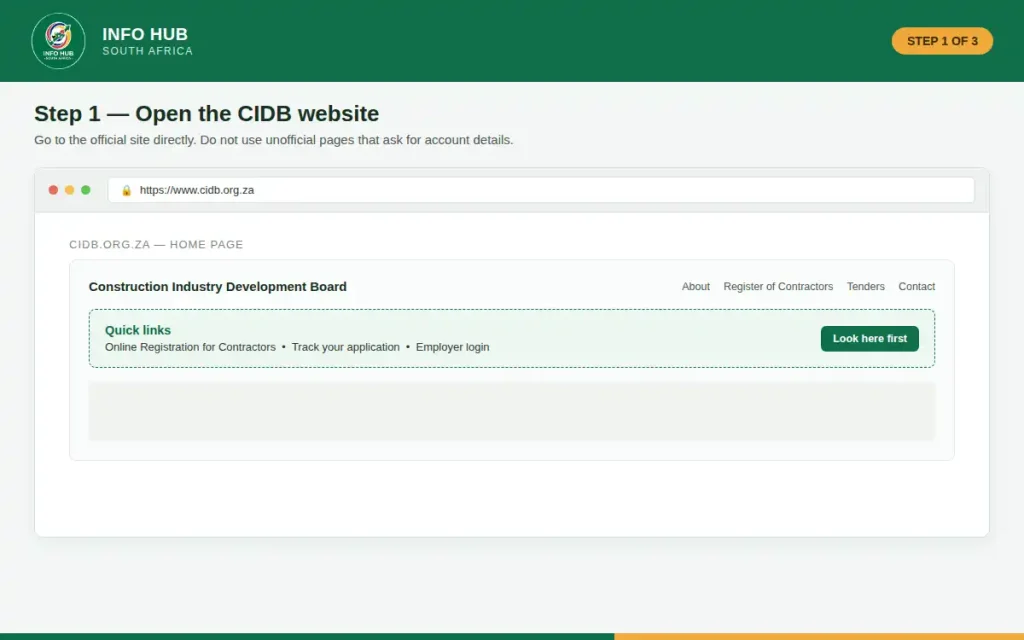
Task: Click the green window dot
Action: [86, 190]
